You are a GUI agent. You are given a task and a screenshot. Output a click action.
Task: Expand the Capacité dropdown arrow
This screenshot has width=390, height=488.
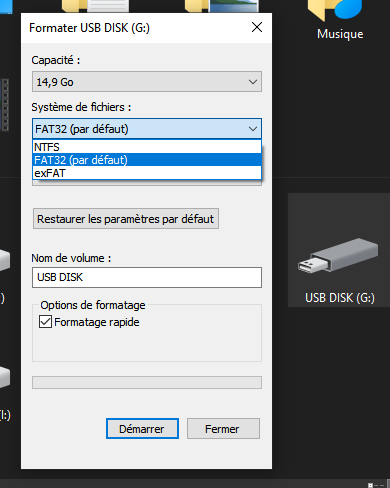tap(253, 82)
